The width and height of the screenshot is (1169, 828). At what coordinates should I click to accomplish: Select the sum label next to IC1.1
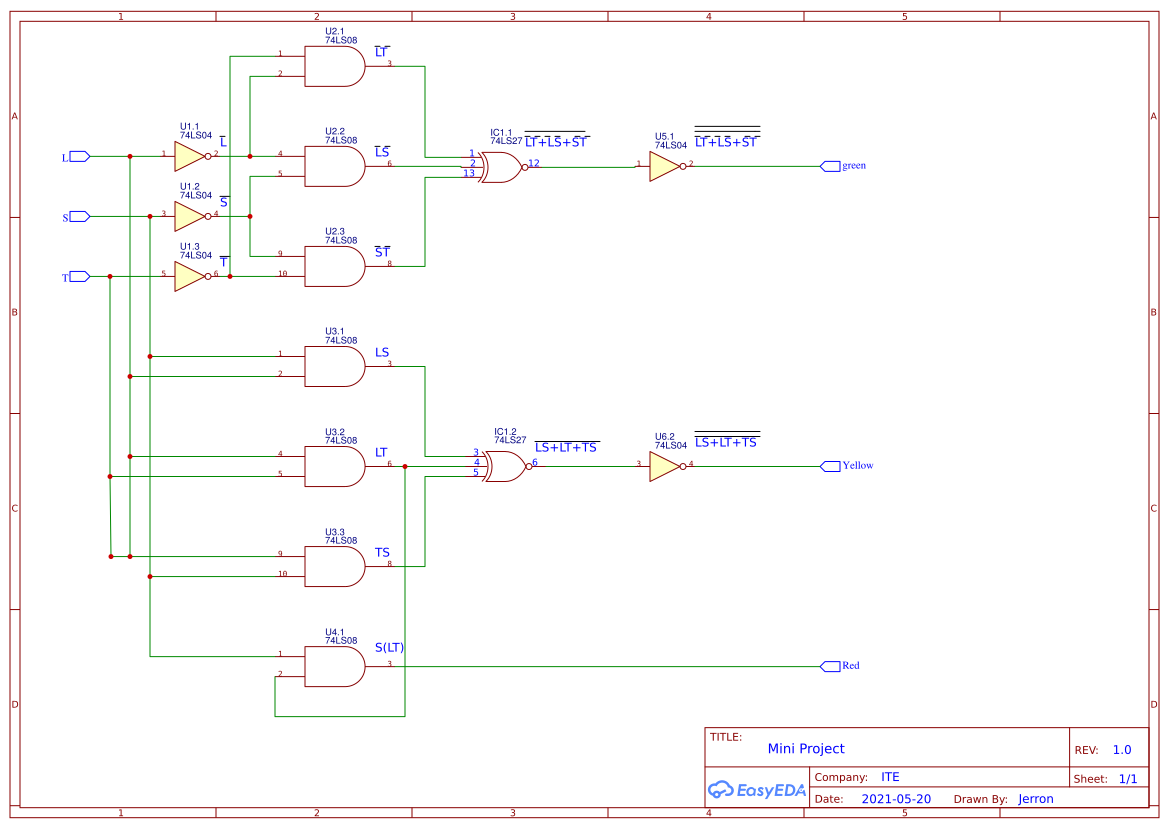tap(556, 140)
